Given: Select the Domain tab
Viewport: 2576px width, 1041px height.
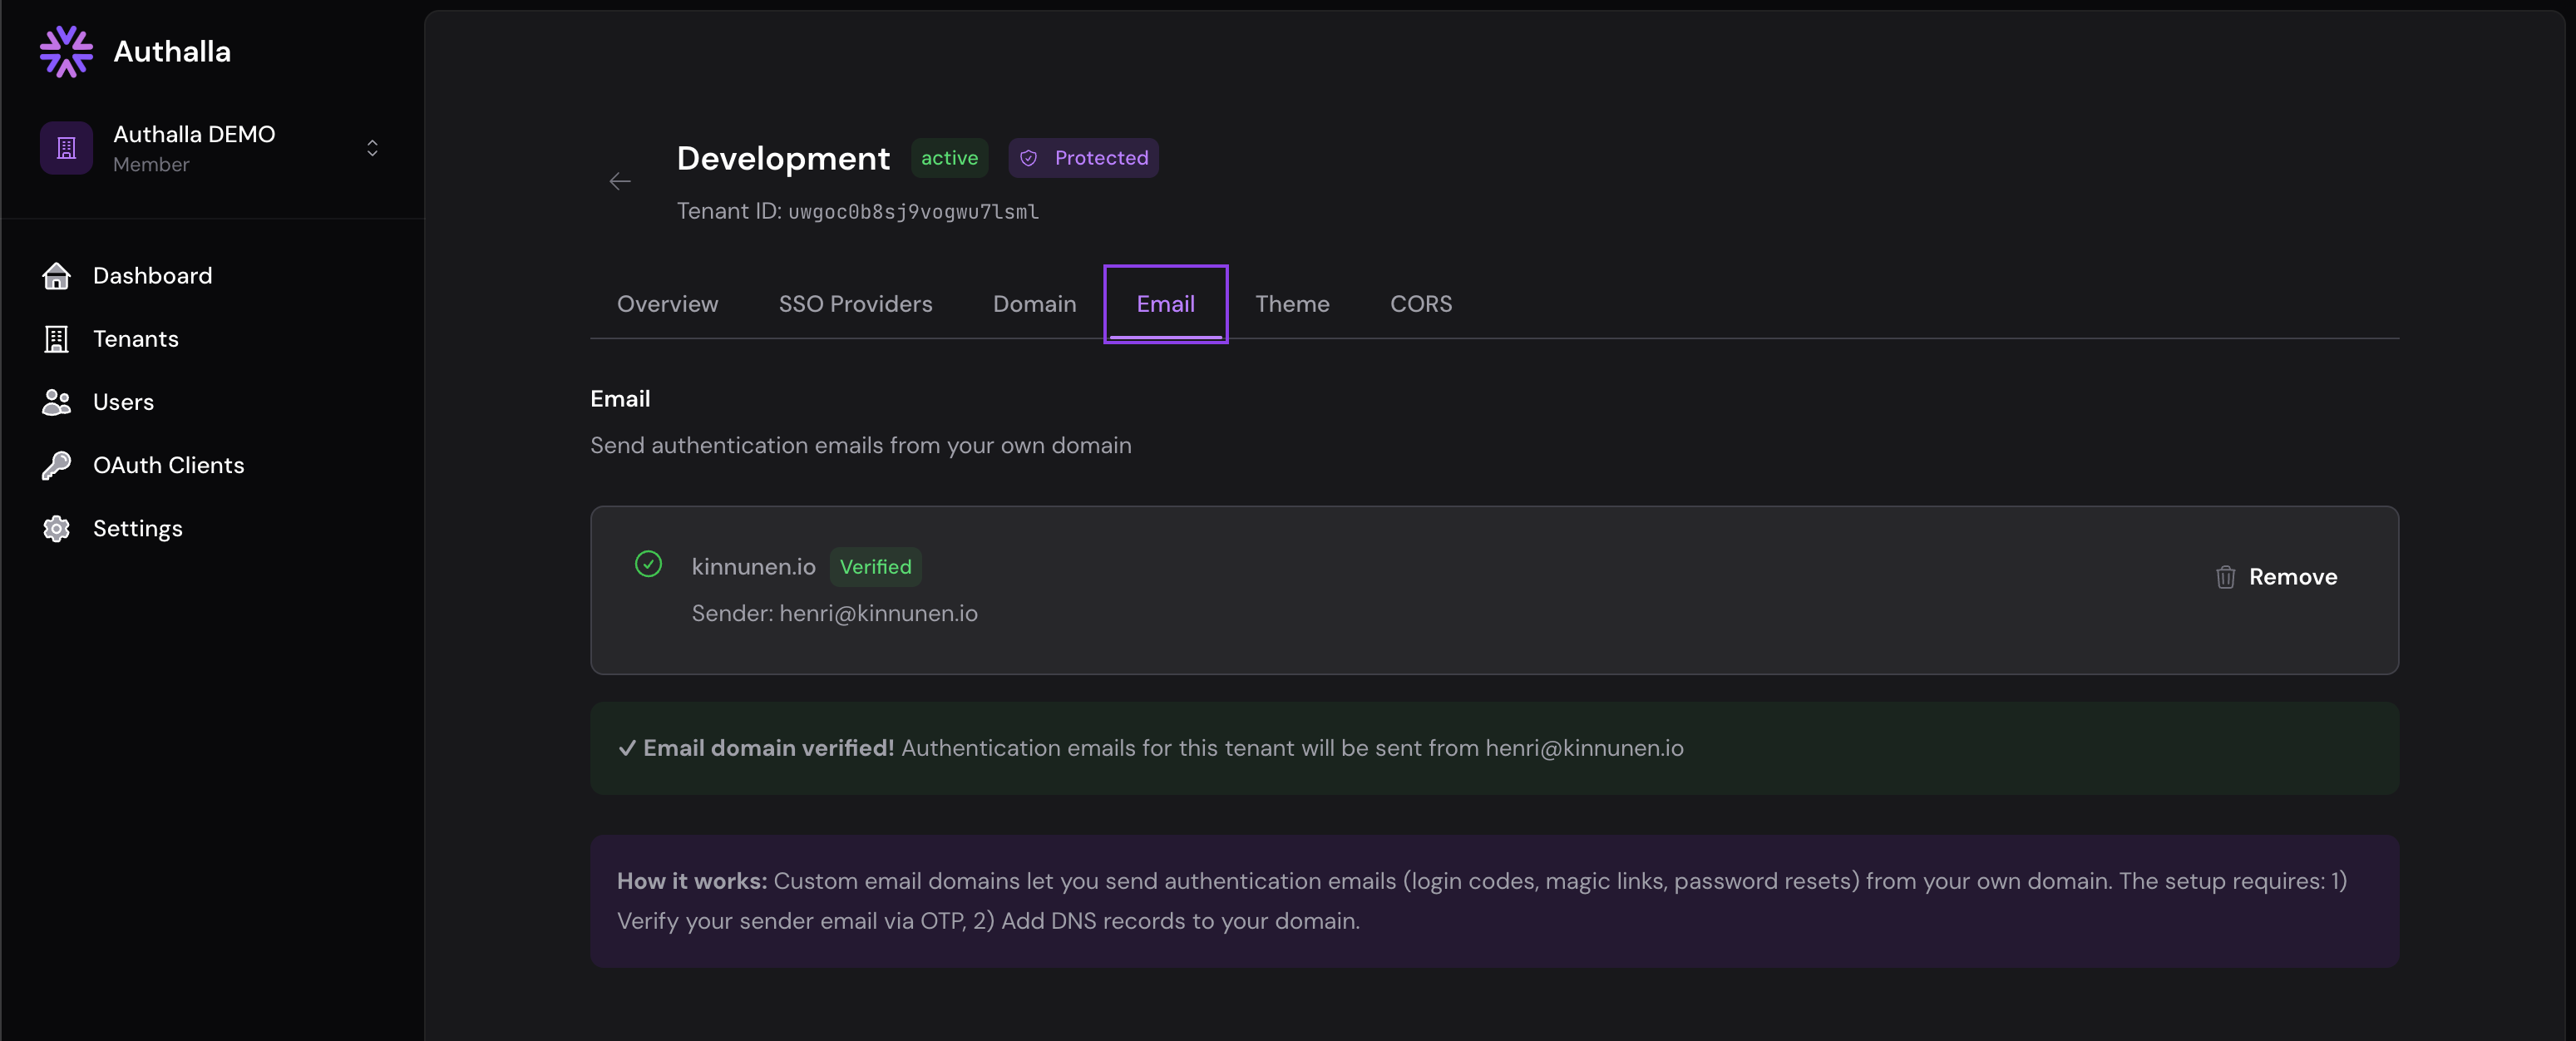Looking at the screenshot, I should 1034,304.
